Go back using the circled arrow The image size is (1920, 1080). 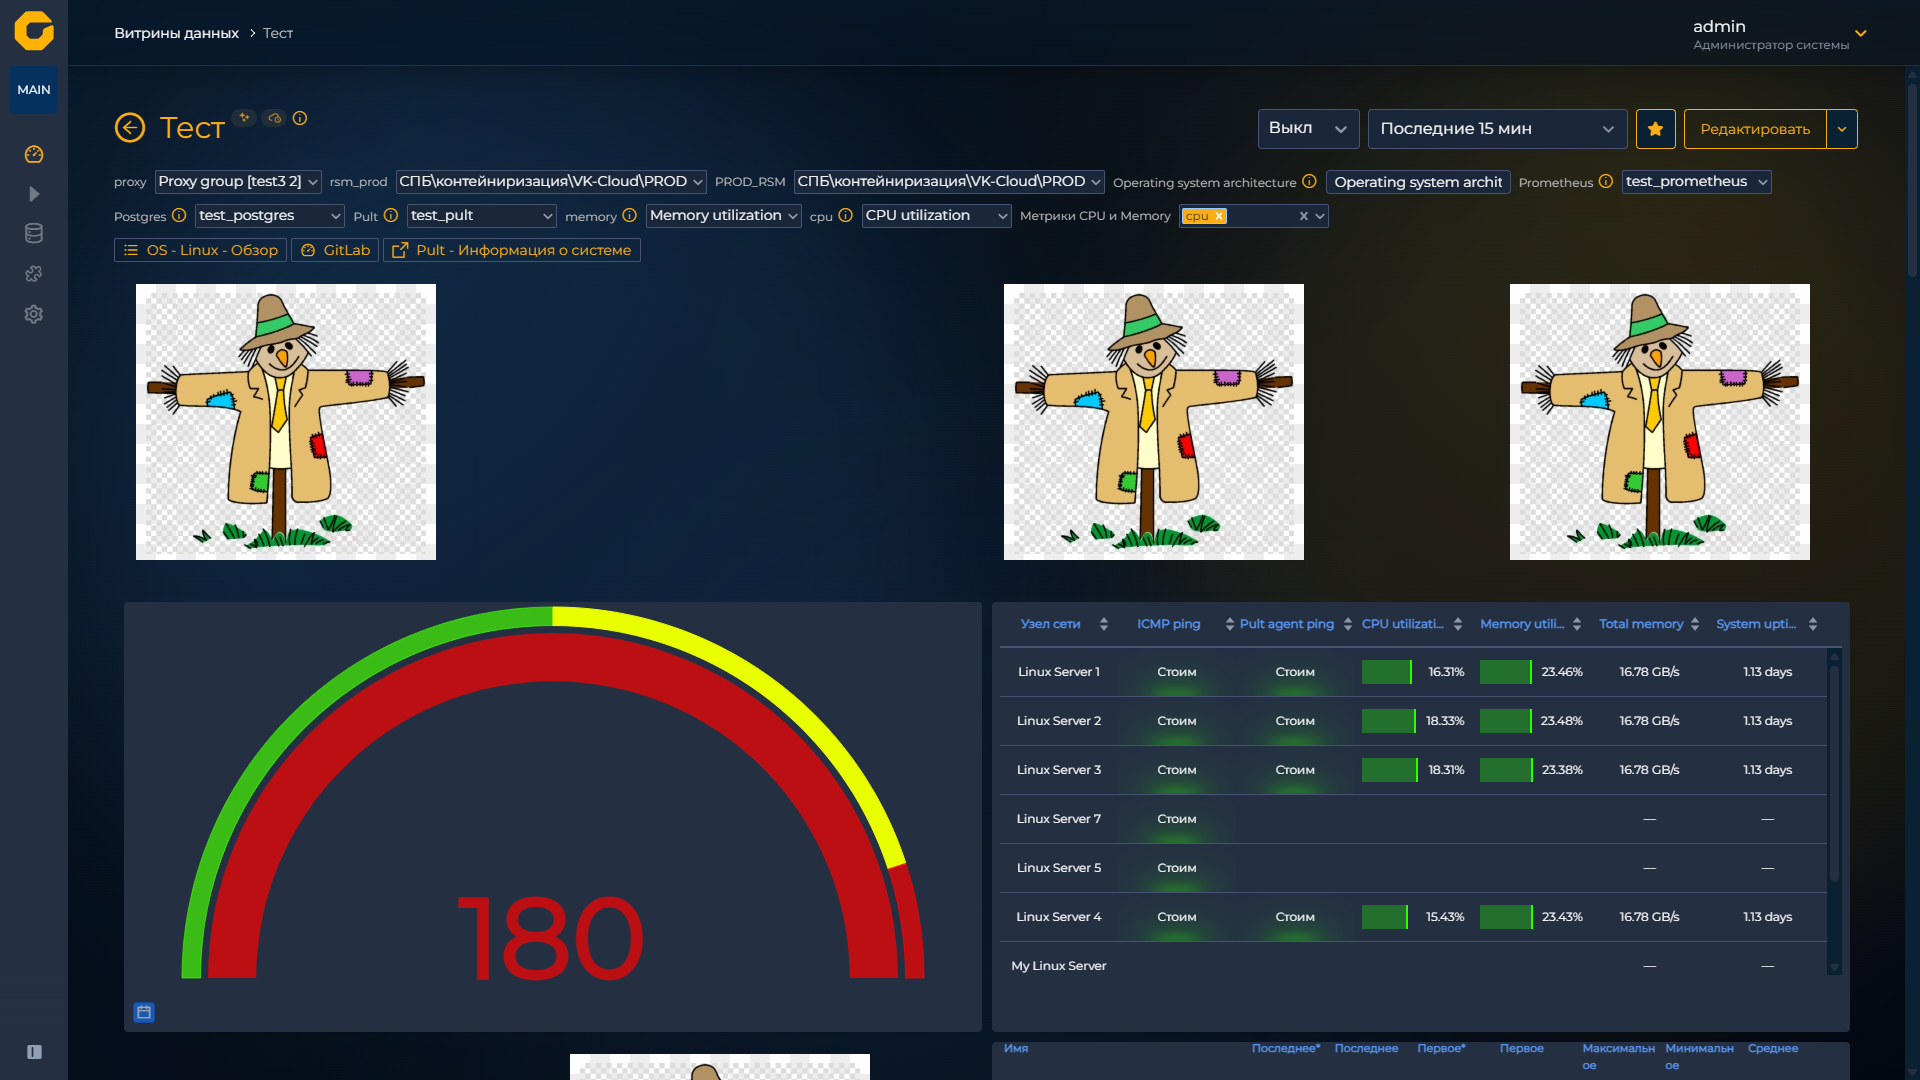130,128
